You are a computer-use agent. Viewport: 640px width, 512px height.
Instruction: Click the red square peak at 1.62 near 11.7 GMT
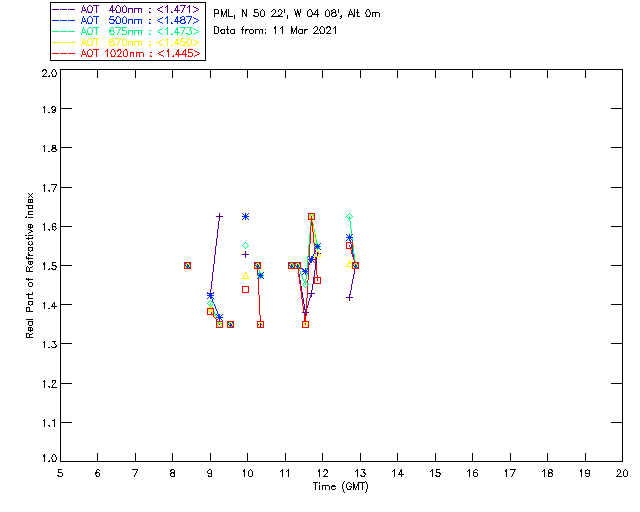(311, 216)
